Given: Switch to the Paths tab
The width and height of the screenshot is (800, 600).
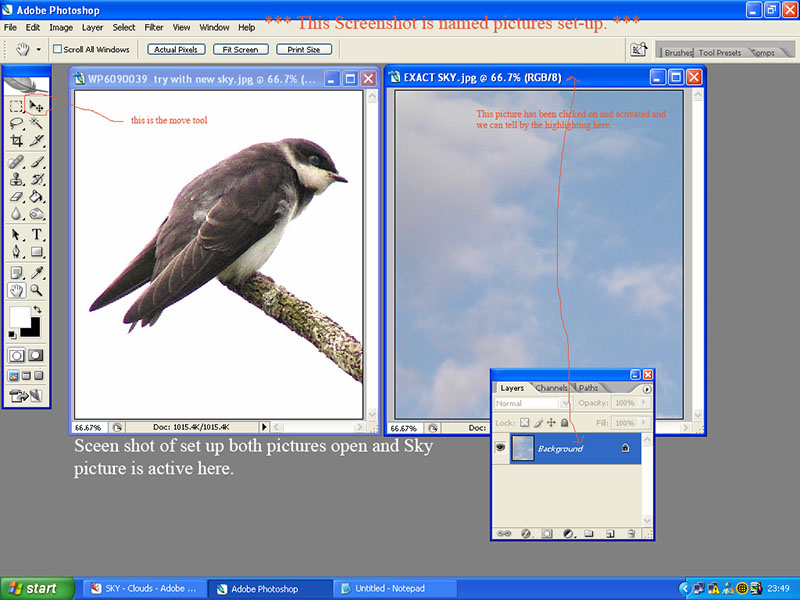Looking at the screenshot, I should click(588, 388).
